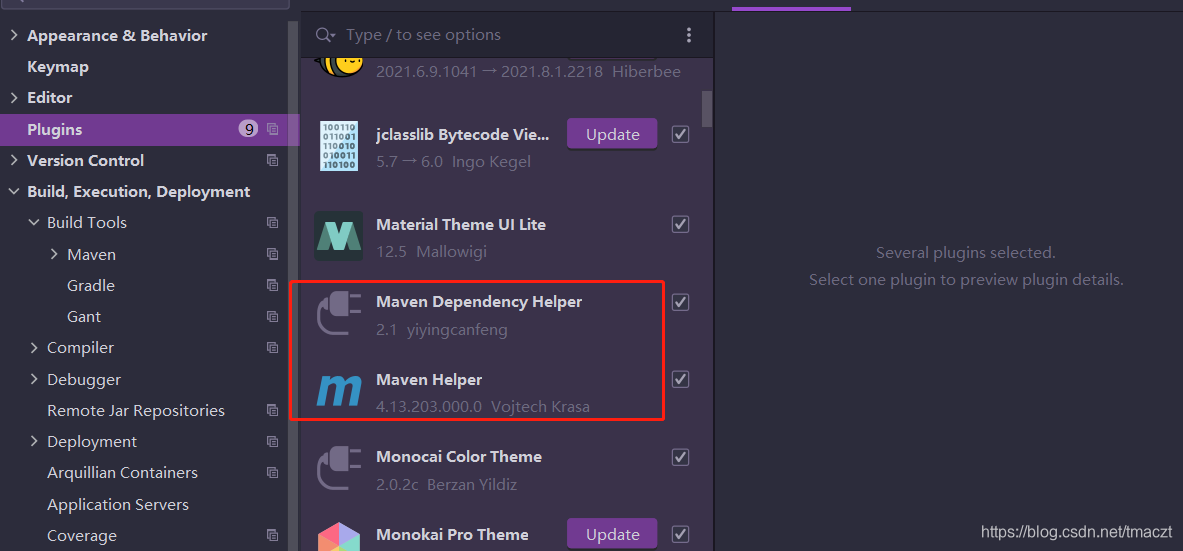Click the jclasslib Bytecode Viewer plugin icon

click(x=339, y=146)
